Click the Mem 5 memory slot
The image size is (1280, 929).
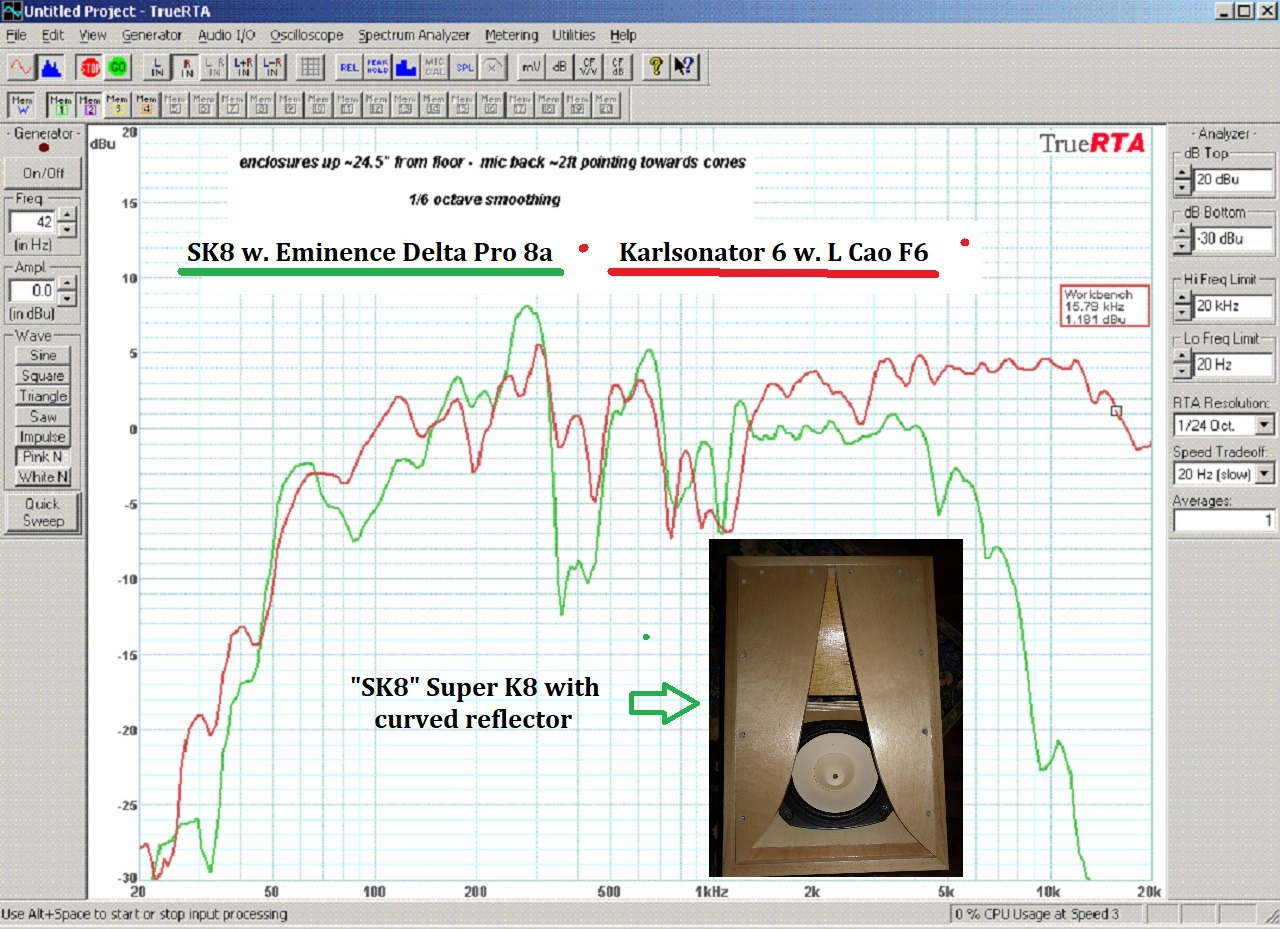tap(176, 104)
